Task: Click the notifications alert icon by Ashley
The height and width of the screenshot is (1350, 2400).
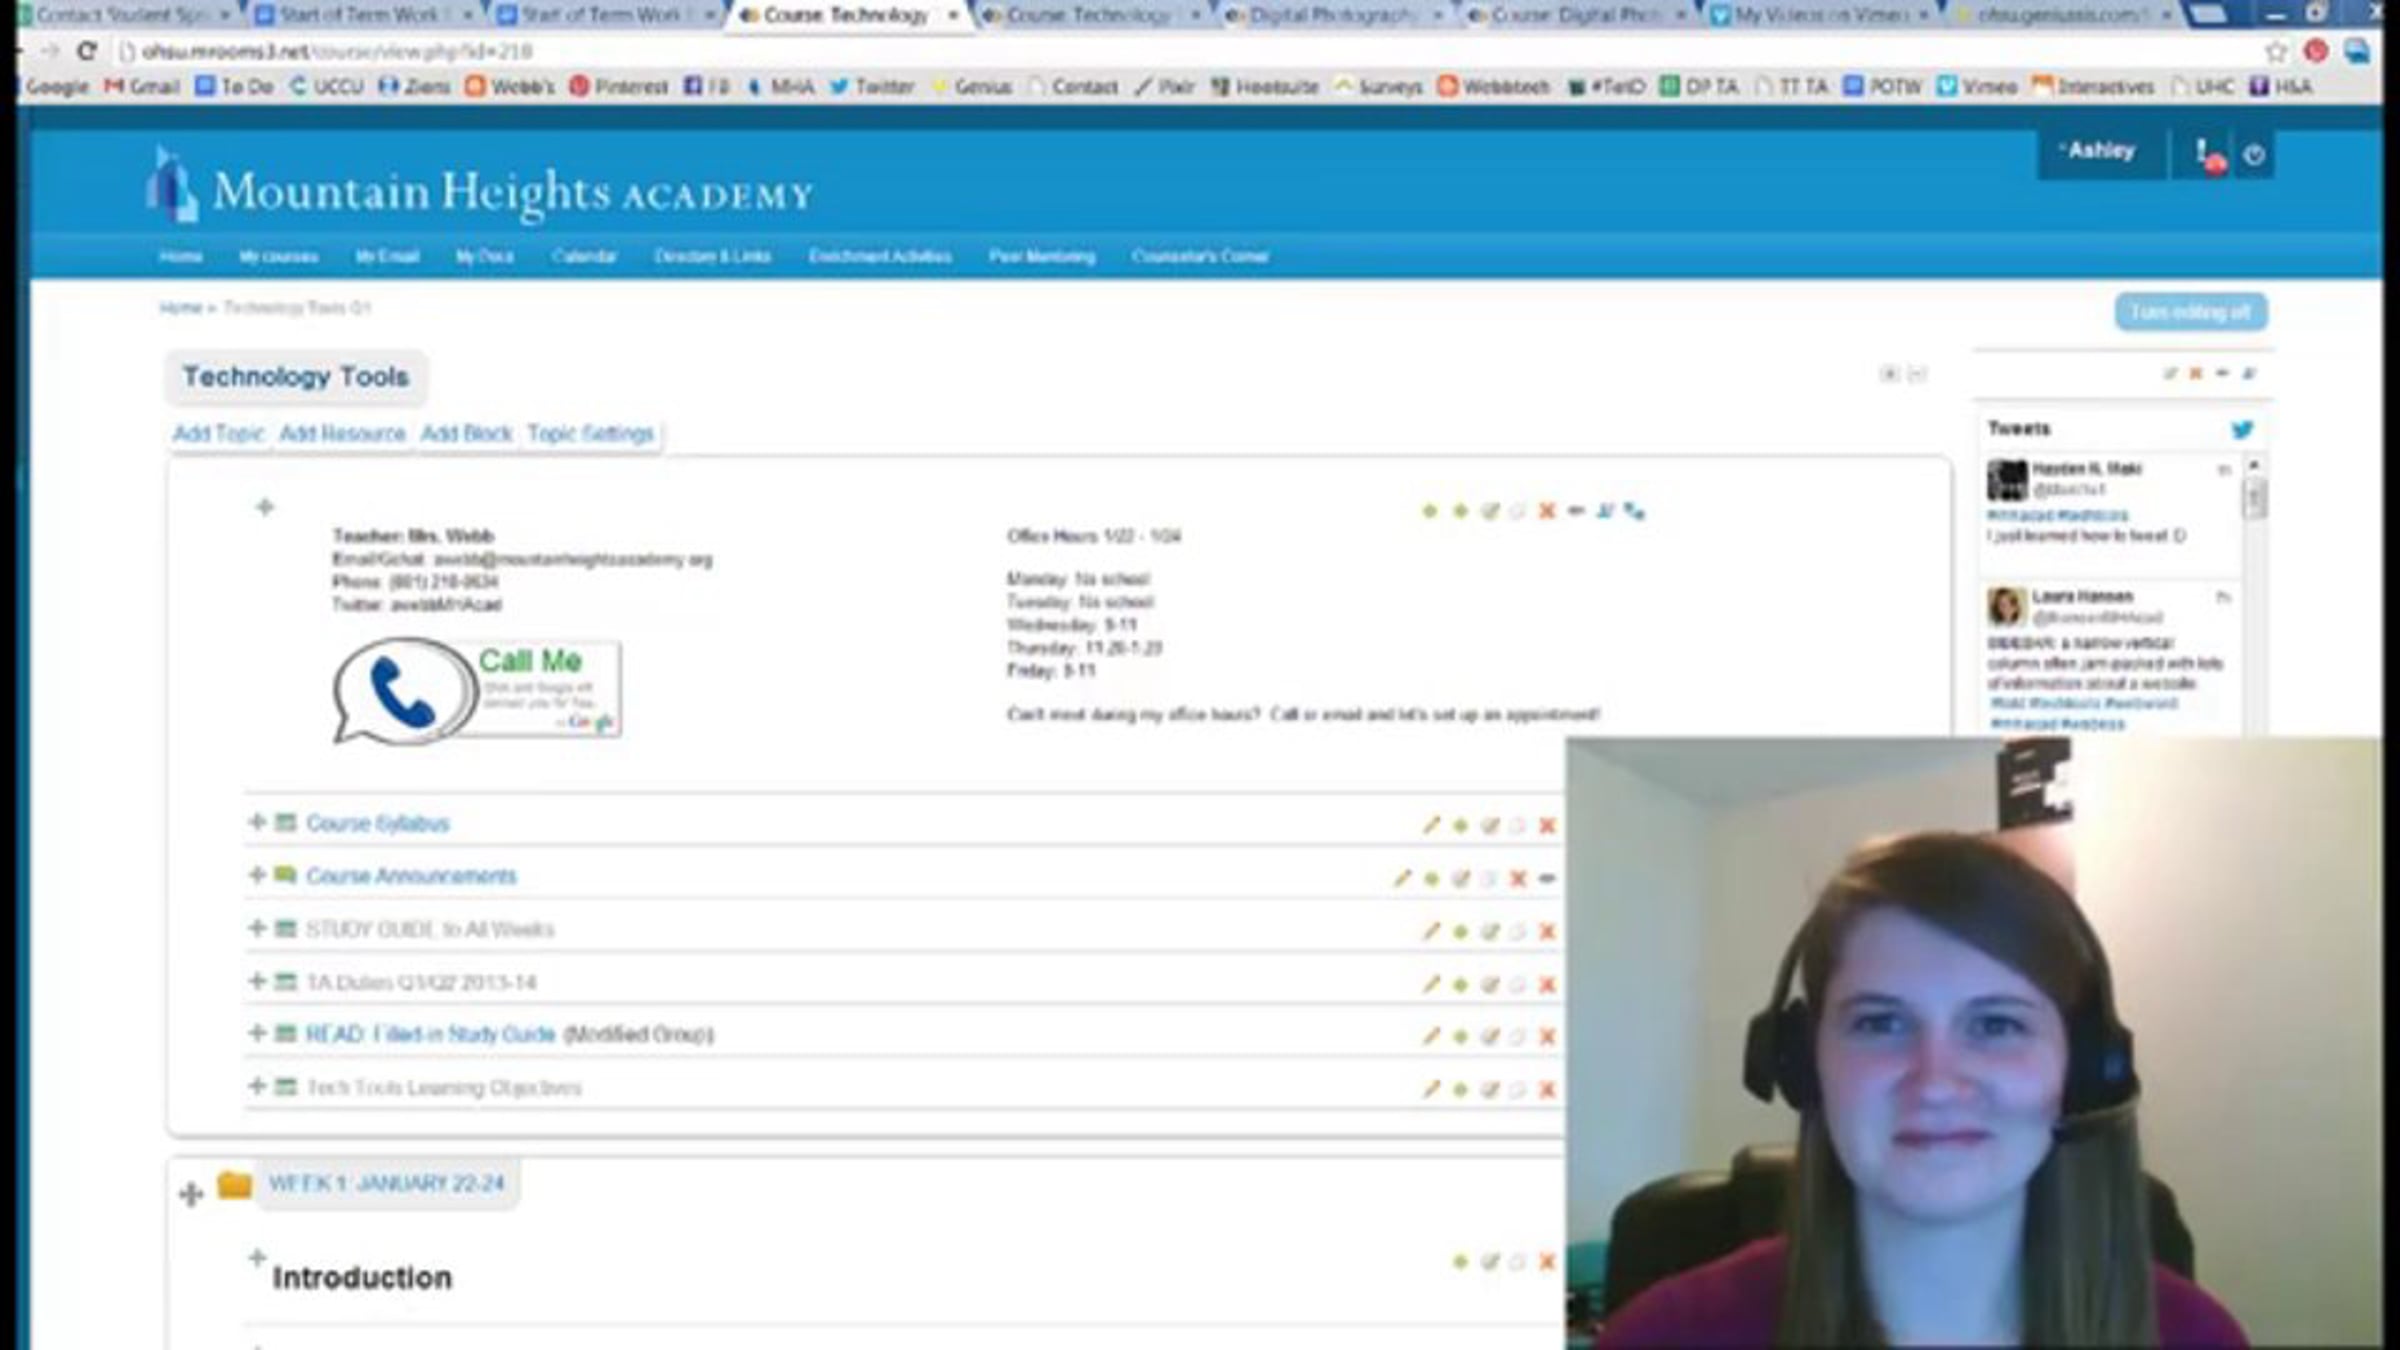Action: [x=2207, y=155]
